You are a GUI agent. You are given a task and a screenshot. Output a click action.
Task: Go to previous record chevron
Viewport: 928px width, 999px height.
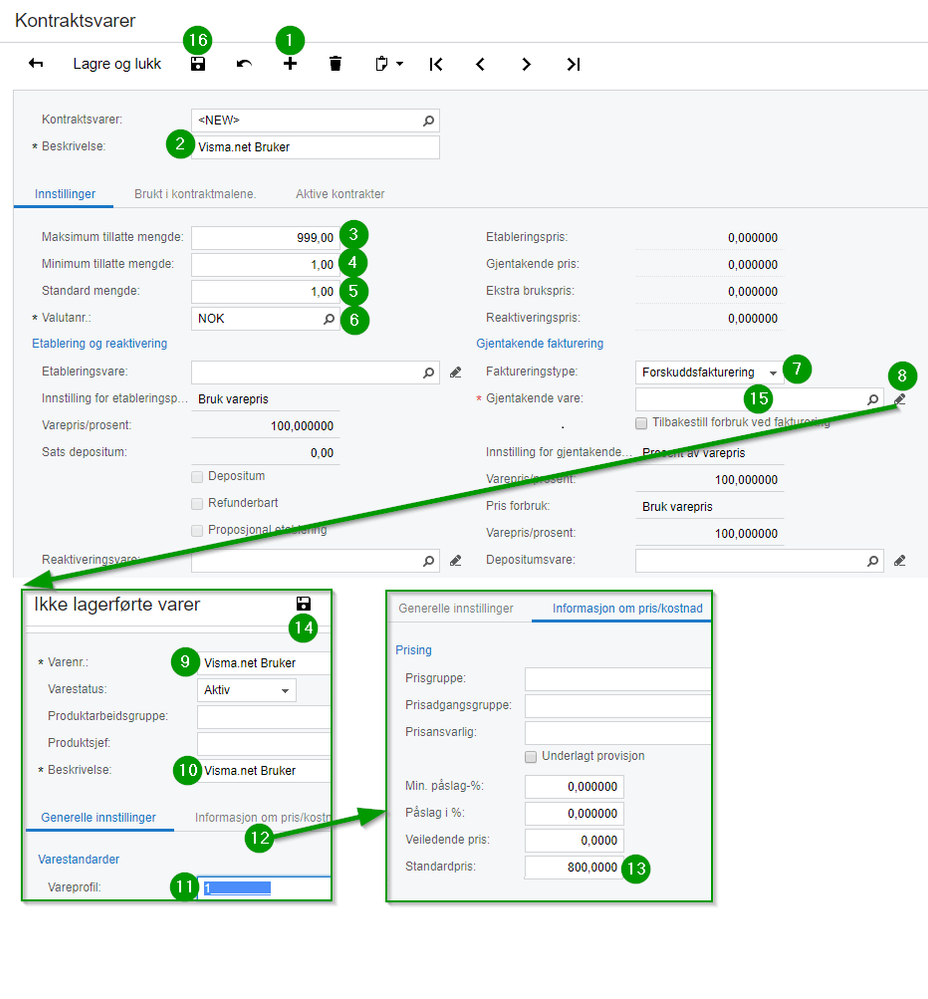click(x=481, y=64)
